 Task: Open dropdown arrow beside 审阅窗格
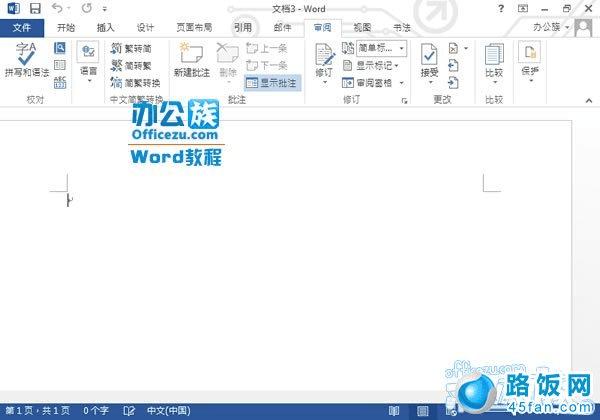pos(401,83)
